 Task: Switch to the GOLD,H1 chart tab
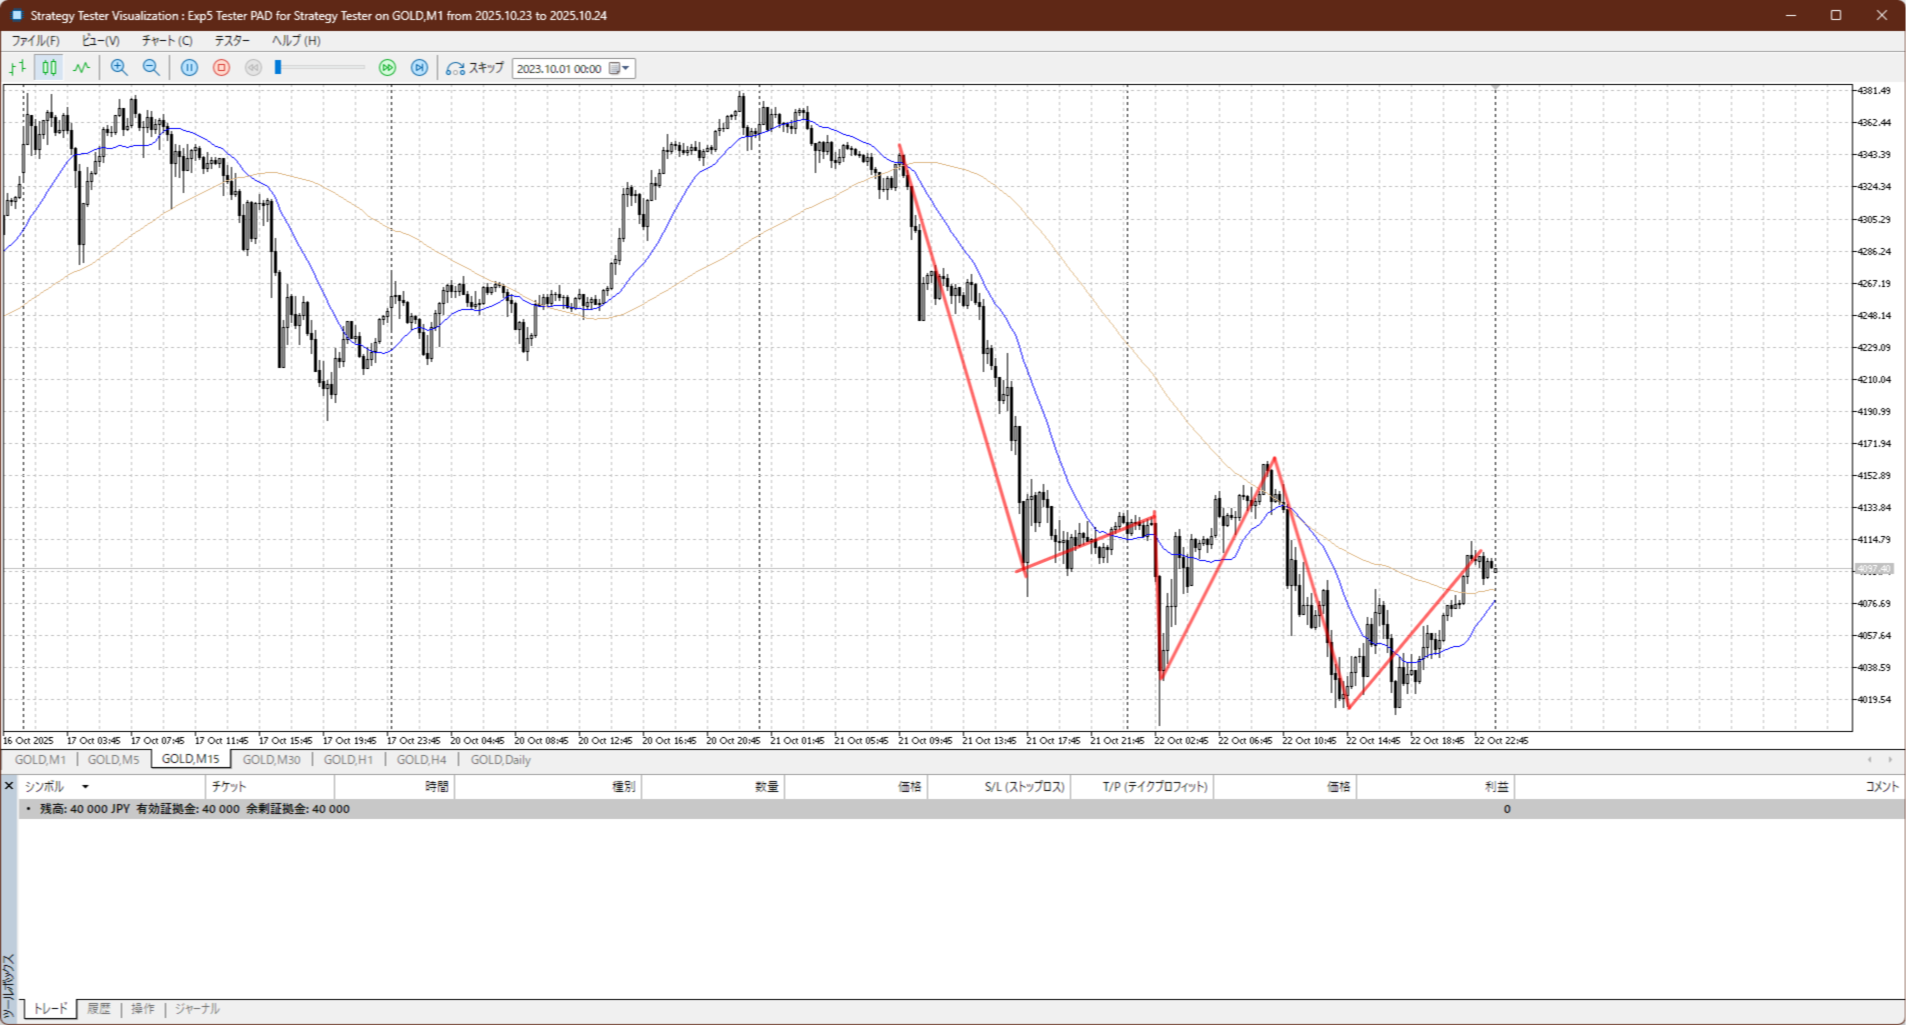[348, 760]
